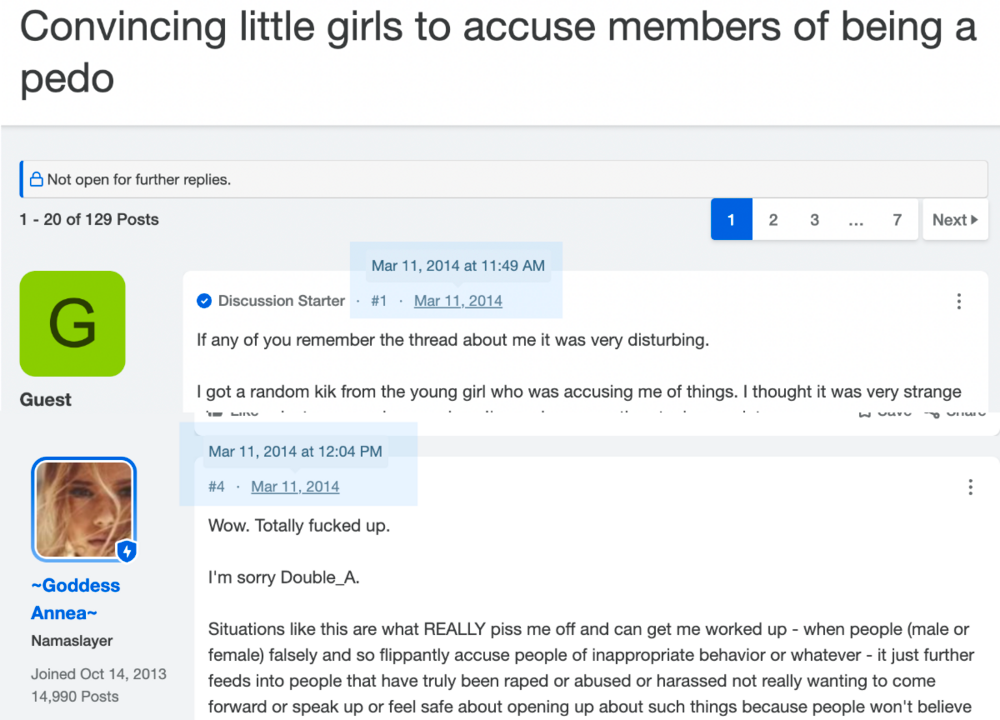The image size is (1000, 720).
Task: Open the first post's three-dot options menu
Action: [x=959, y=301]
